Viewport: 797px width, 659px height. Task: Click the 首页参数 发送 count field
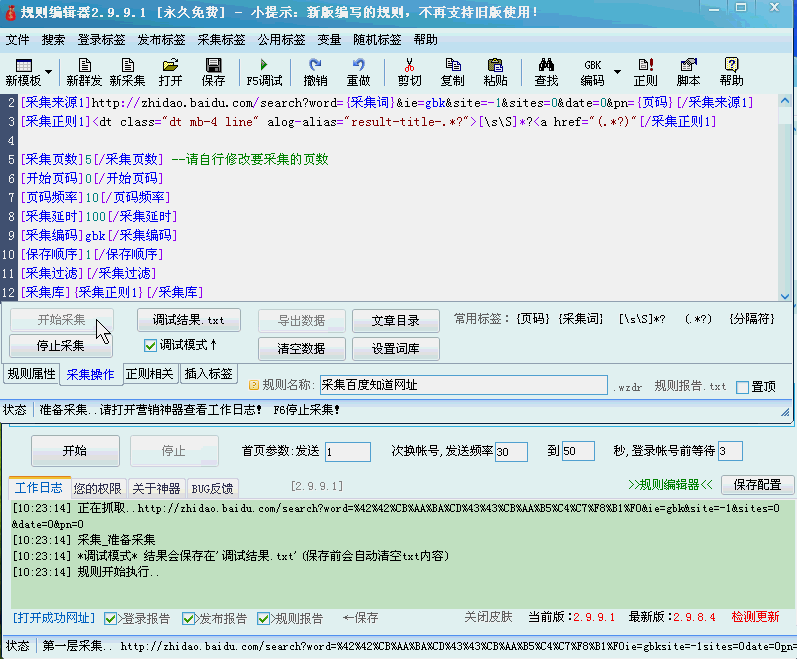coord(348,452)
